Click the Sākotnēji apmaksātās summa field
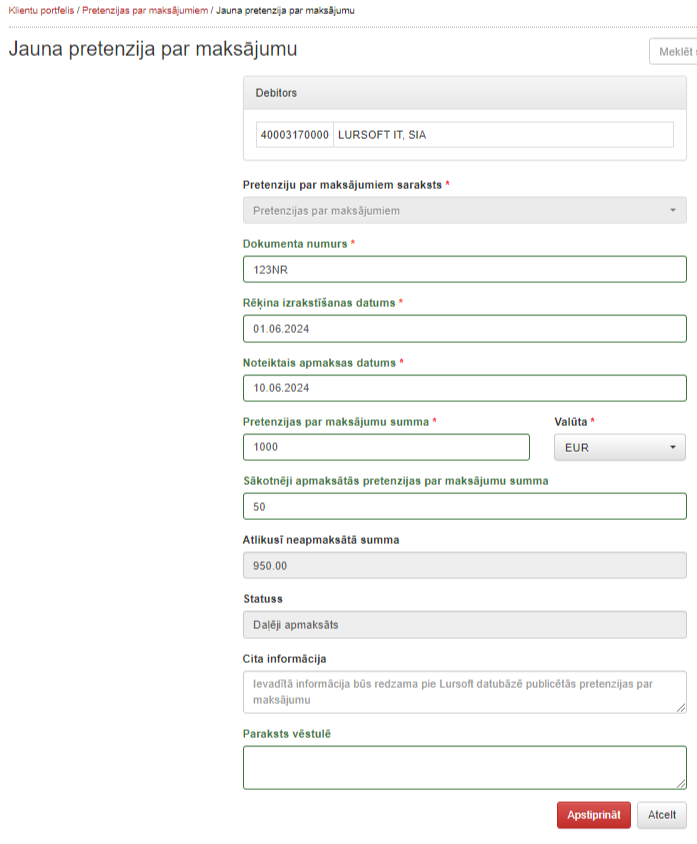Viewport: 697px width, 844px height. click(x=464, y=507)
